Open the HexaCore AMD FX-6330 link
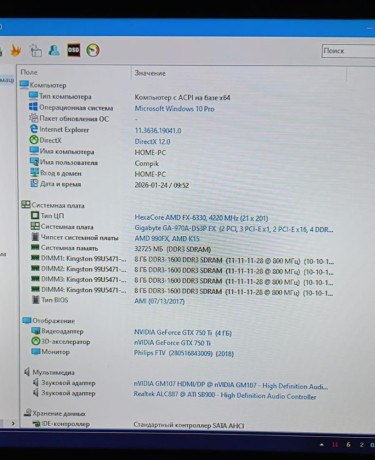 pyautogui.click(x=201, y=218)
